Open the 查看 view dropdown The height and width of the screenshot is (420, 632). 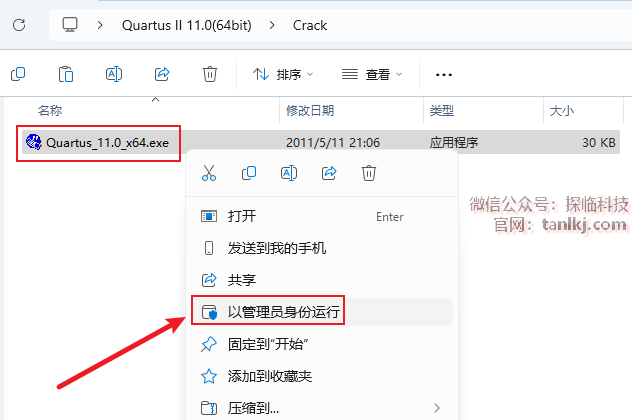[x=372, y=75]
